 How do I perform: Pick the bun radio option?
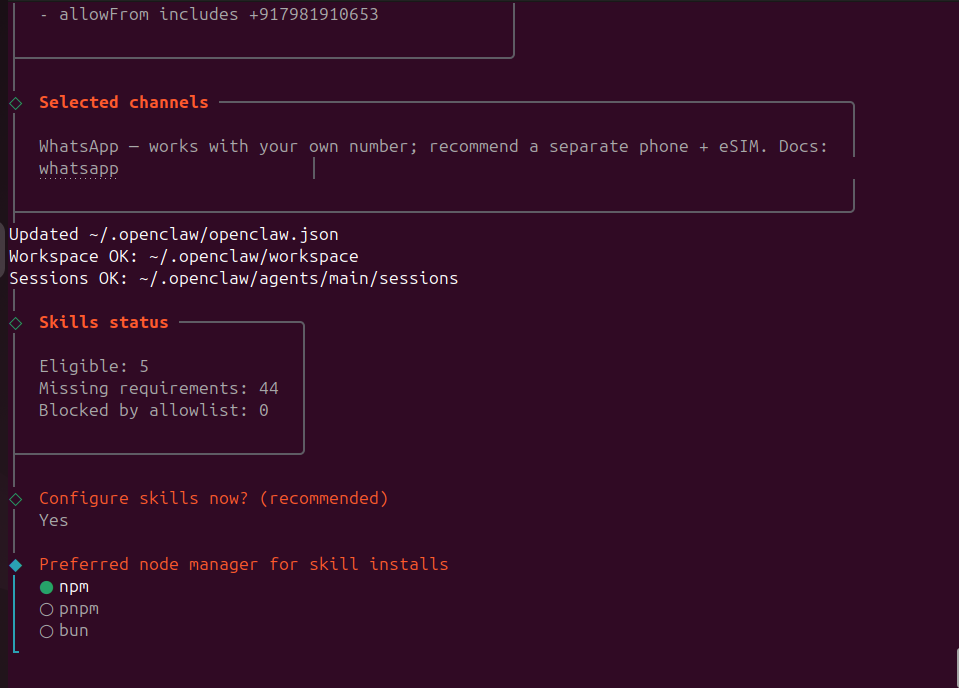pyautogui.click(x=46, y=631)
